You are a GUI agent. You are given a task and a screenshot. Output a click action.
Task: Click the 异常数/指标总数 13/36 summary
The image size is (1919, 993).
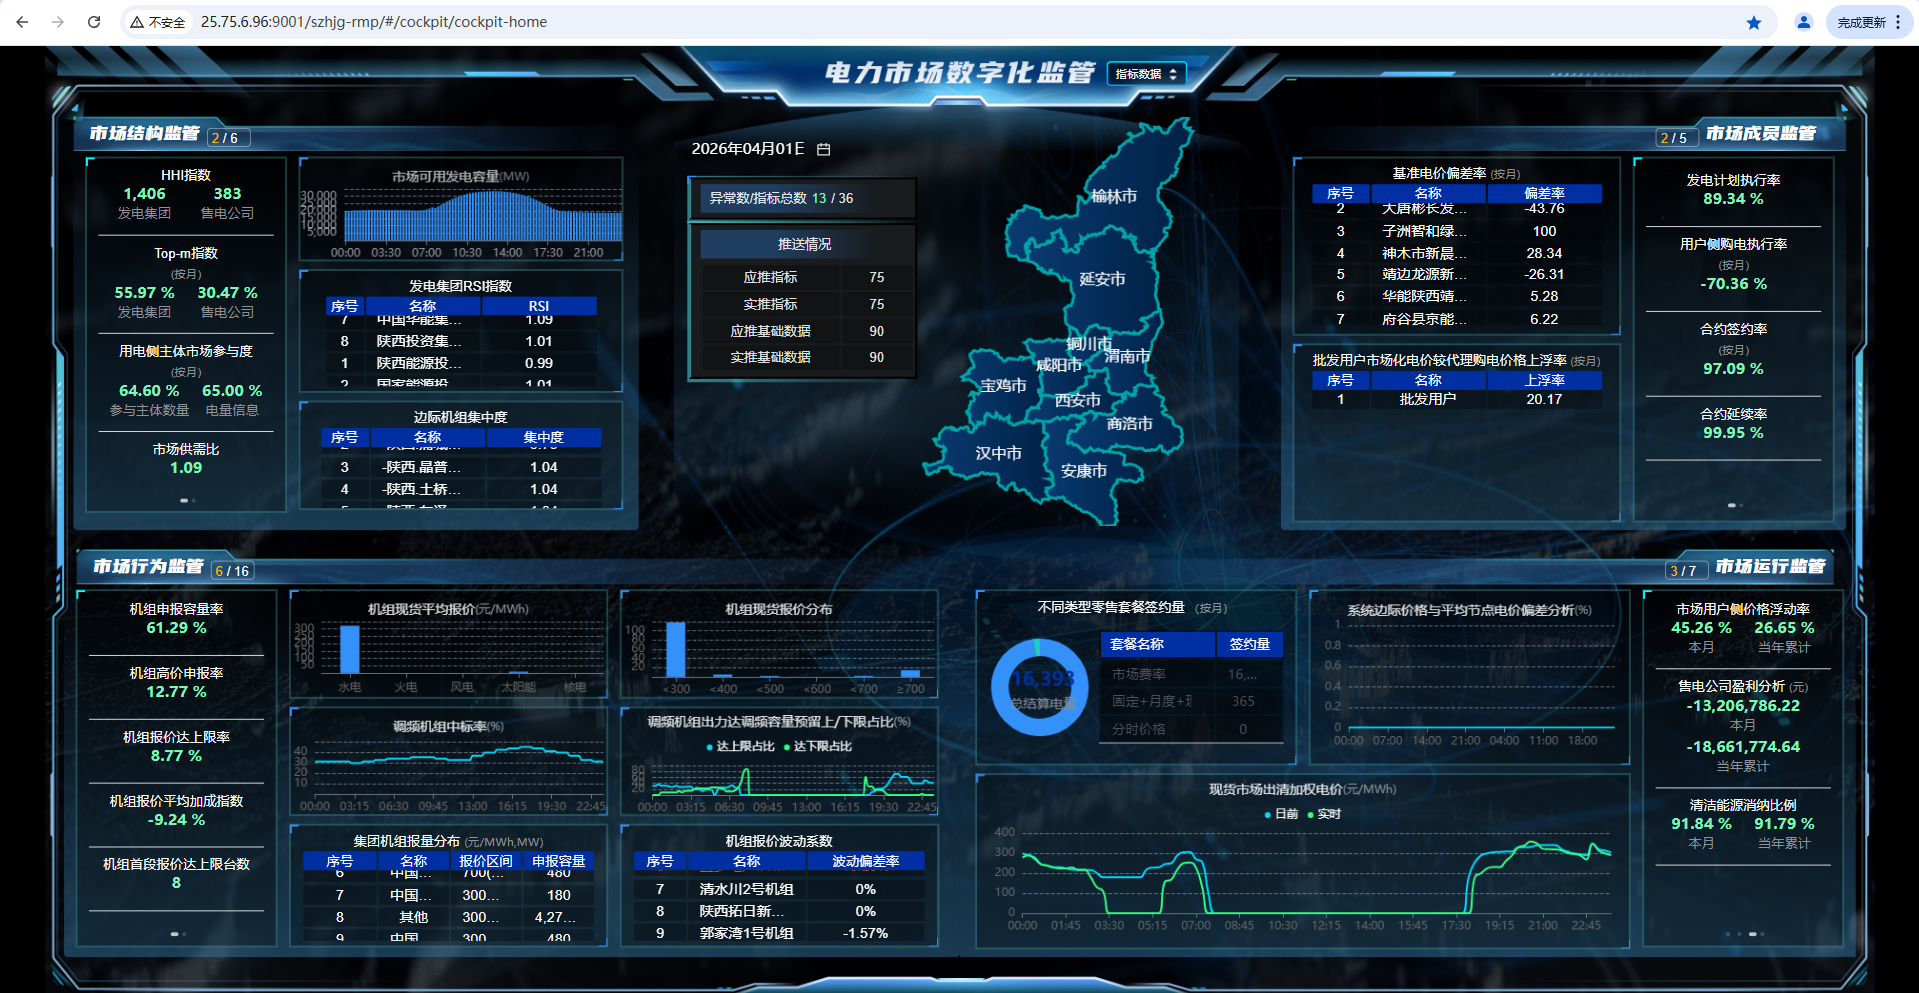coord(781,198)
